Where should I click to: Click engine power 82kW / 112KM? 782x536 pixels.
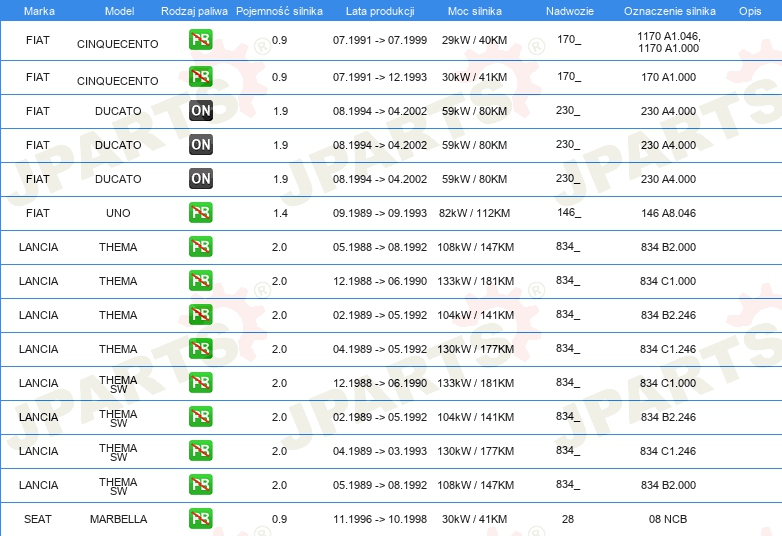474,213
